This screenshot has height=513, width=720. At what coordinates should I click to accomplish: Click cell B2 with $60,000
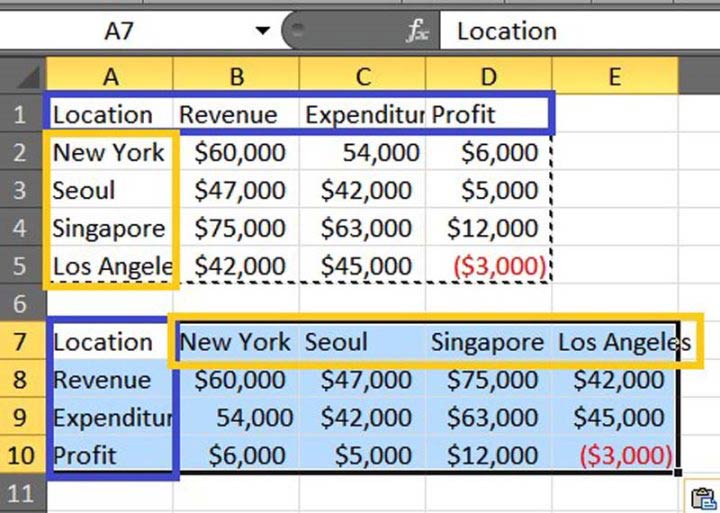click(236, 152)
